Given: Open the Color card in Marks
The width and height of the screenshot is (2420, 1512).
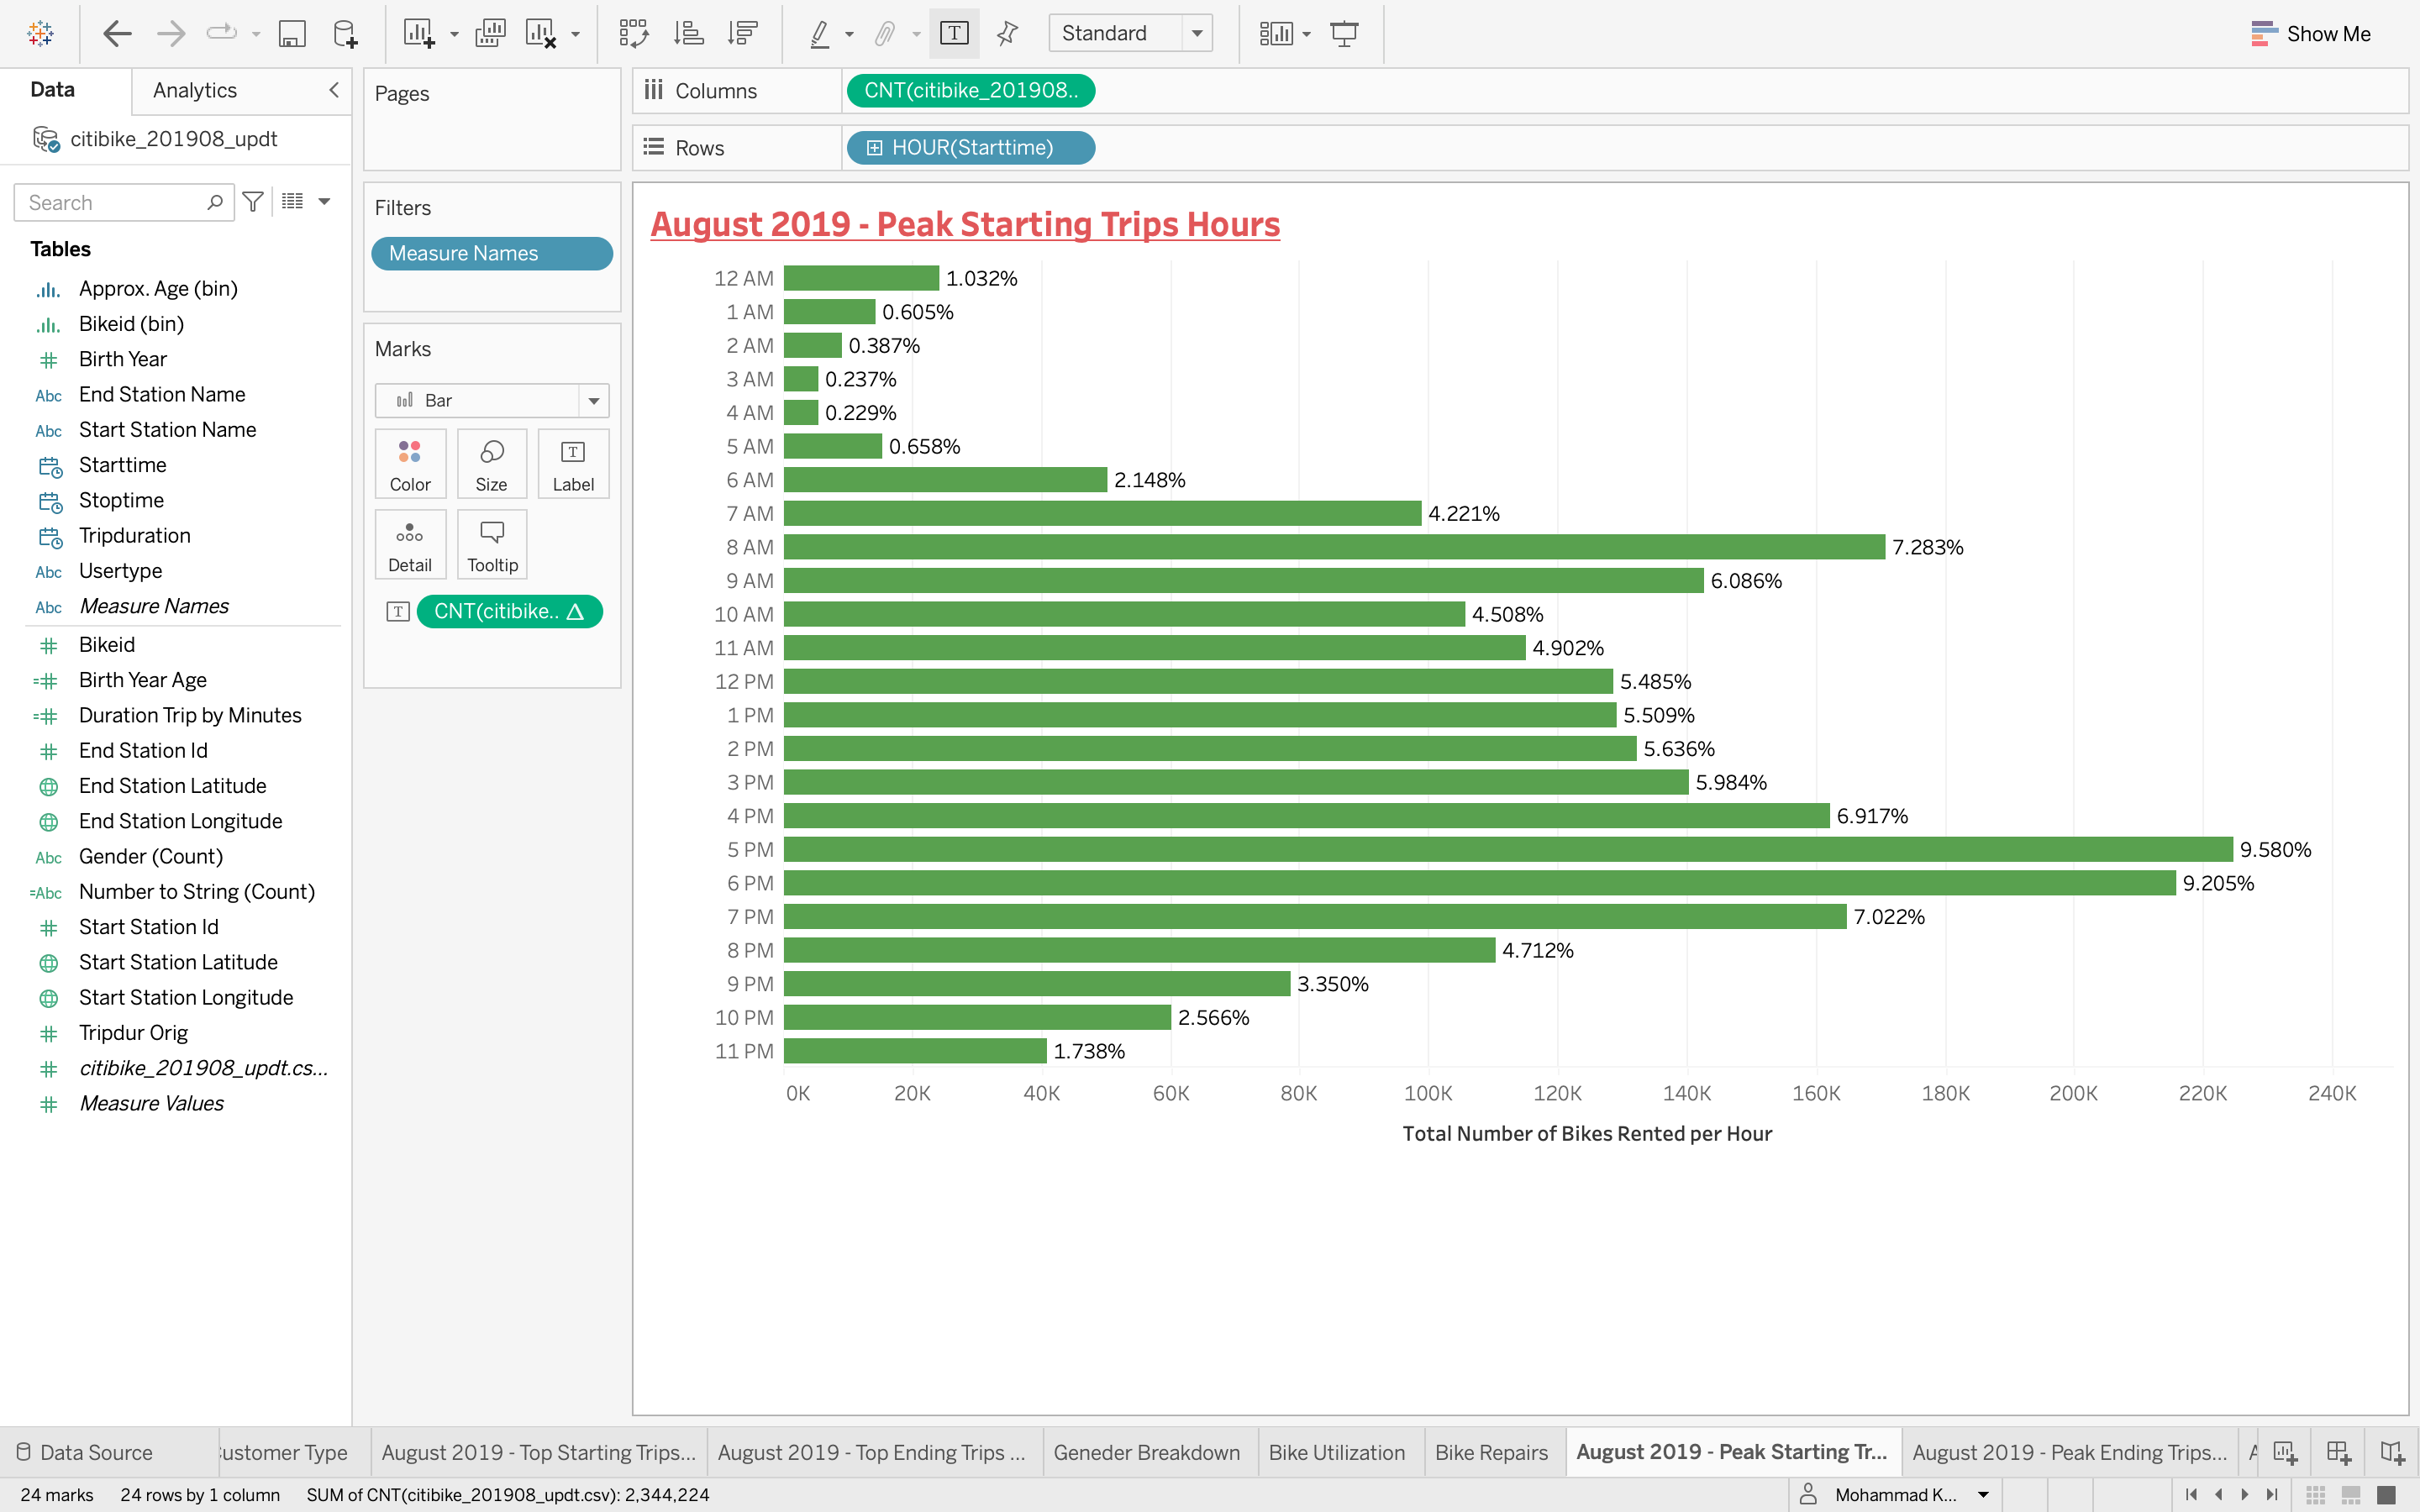Looking at the screenshot, I should coord(410,464).
